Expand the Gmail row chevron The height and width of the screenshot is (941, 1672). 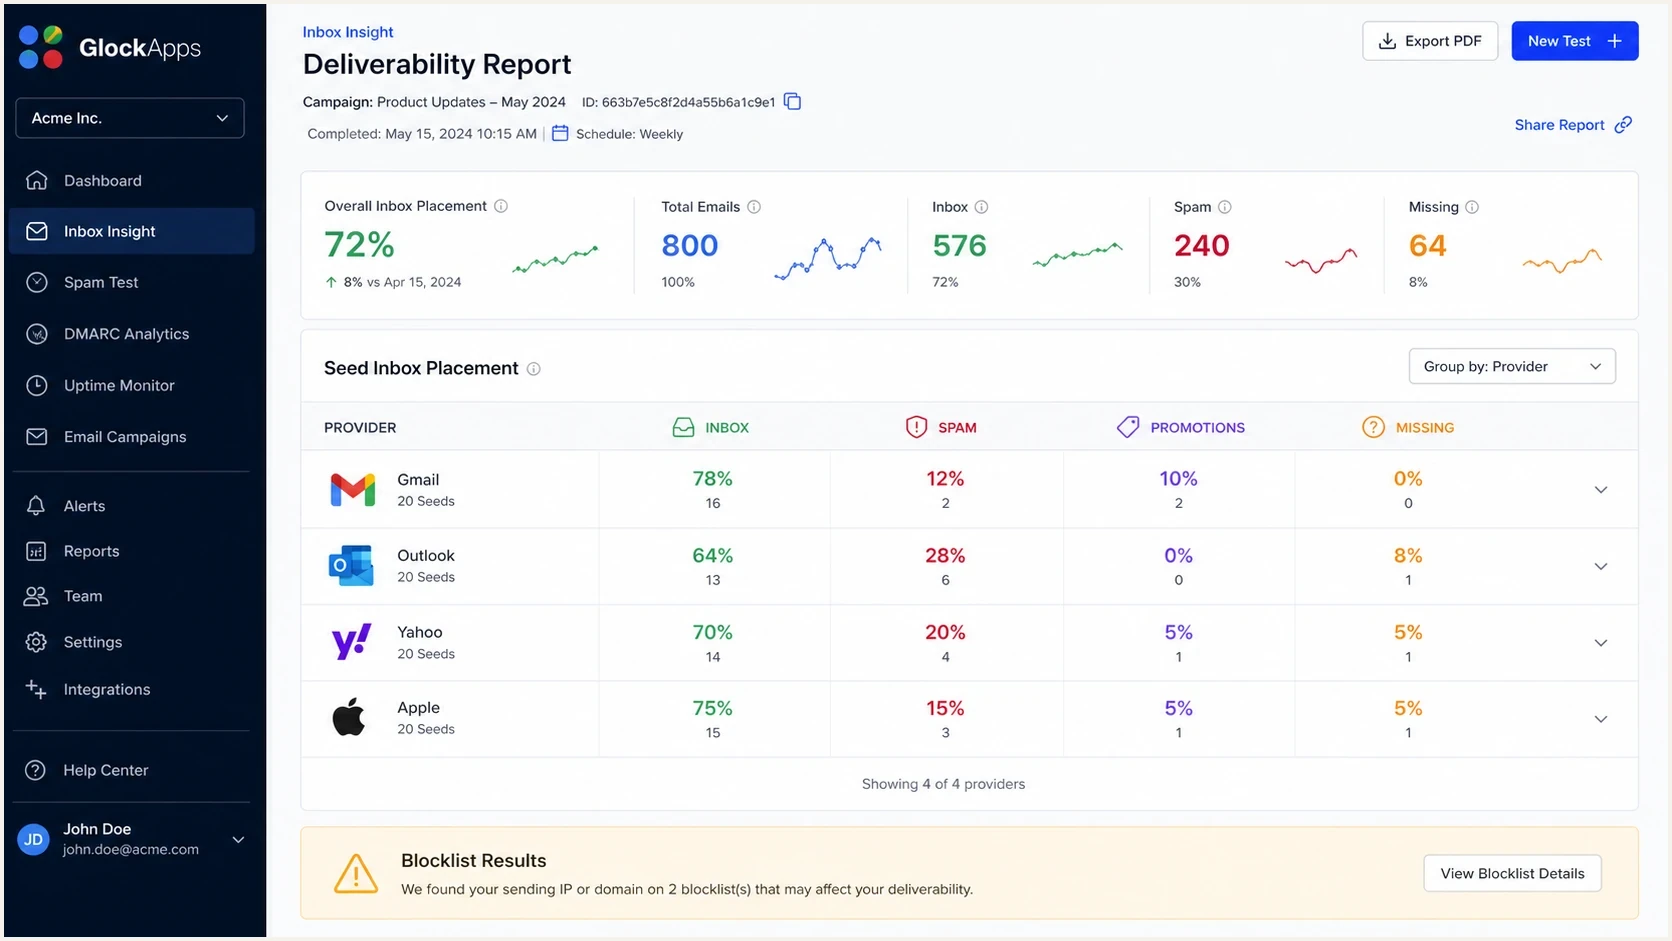1601,490
